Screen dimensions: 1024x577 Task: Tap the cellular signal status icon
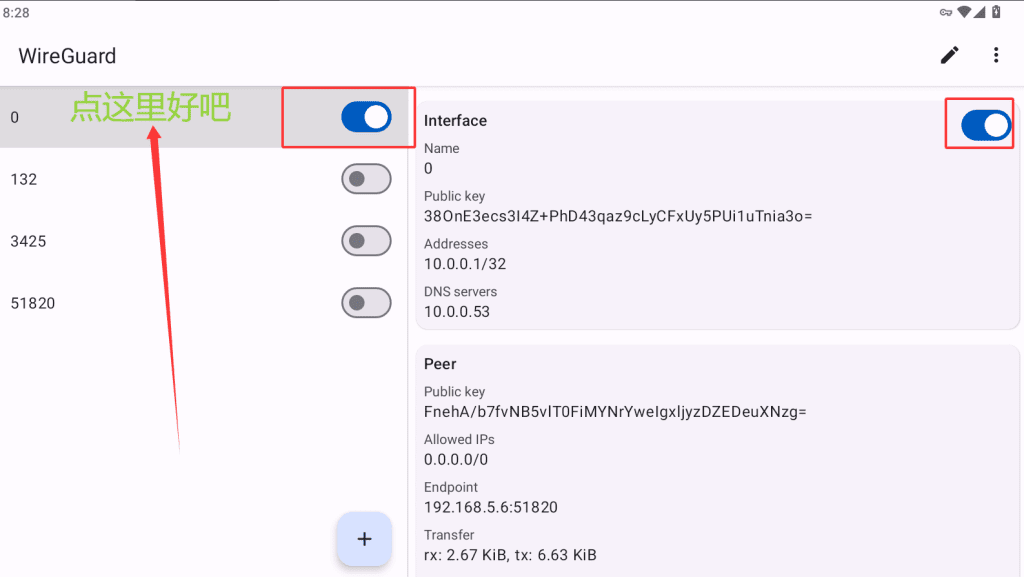coord(979,12)
